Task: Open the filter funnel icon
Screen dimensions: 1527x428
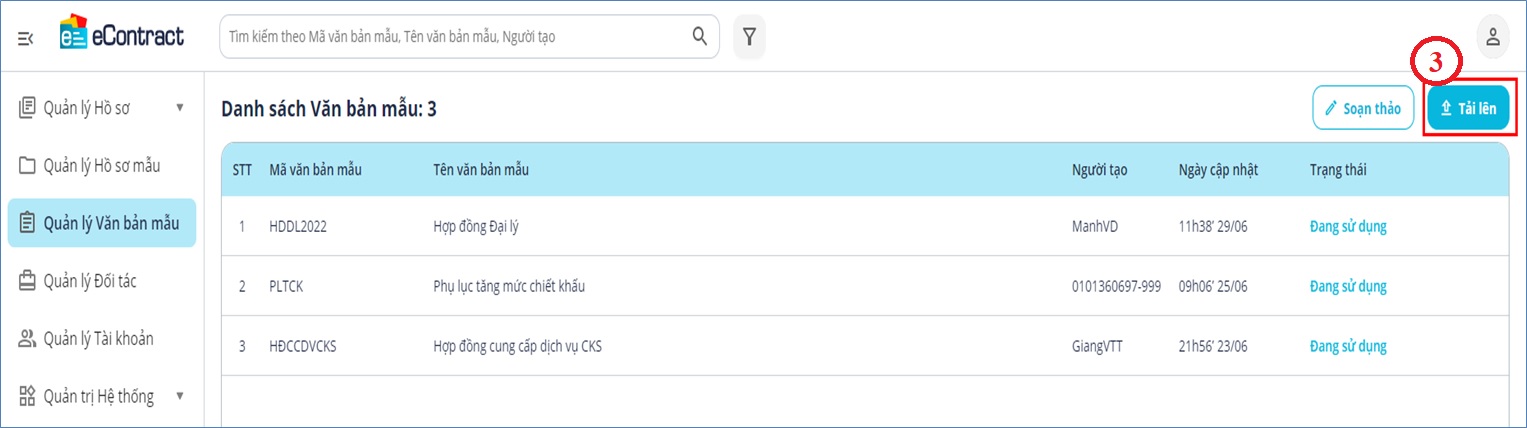Action: pos(749,37)
